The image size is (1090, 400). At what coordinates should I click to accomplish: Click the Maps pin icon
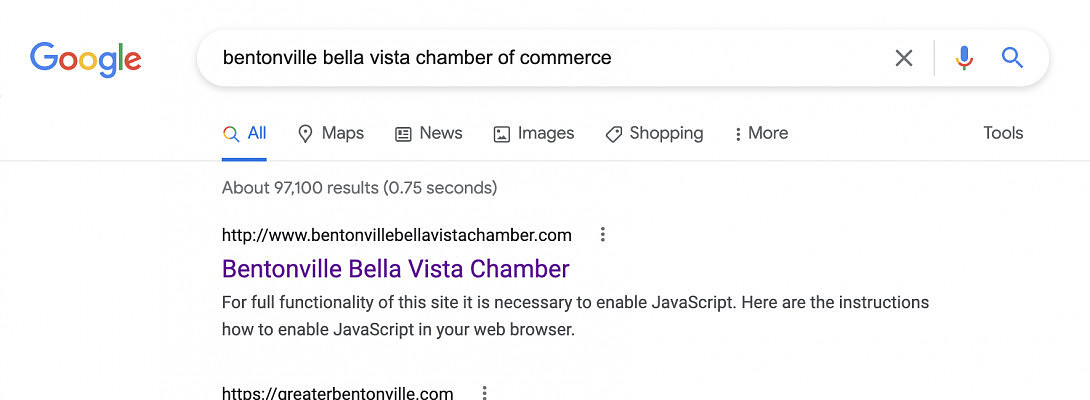(306, 134)
